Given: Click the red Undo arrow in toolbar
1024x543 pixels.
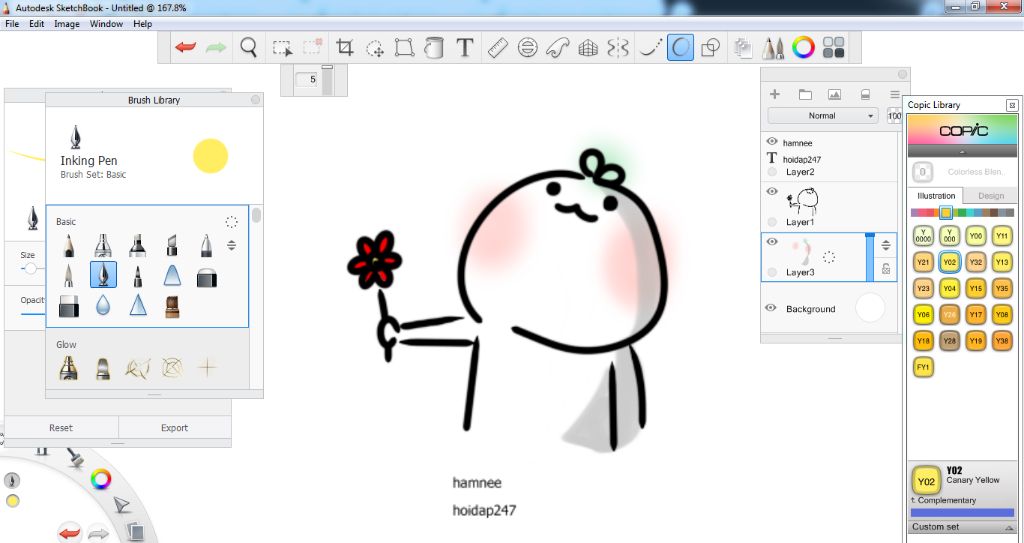Looking at the screenshot, I should pos(185,48).
